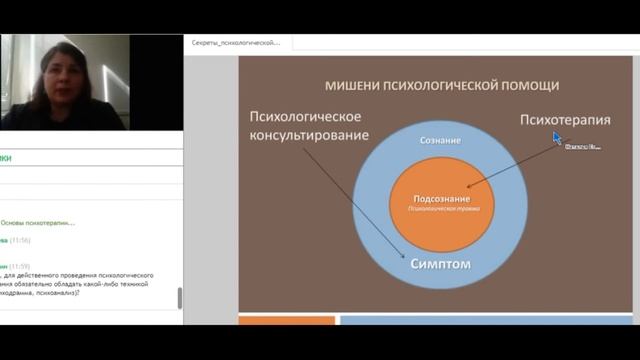Click the chat panel scrollbar handle

180,298
